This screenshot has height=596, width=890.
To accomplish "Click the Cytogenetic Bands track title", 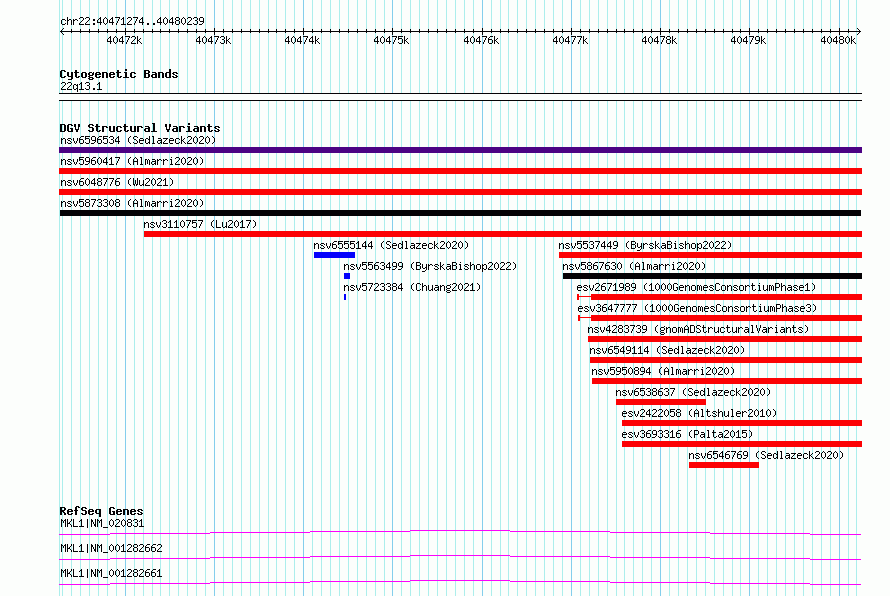I will pos(119,74).
